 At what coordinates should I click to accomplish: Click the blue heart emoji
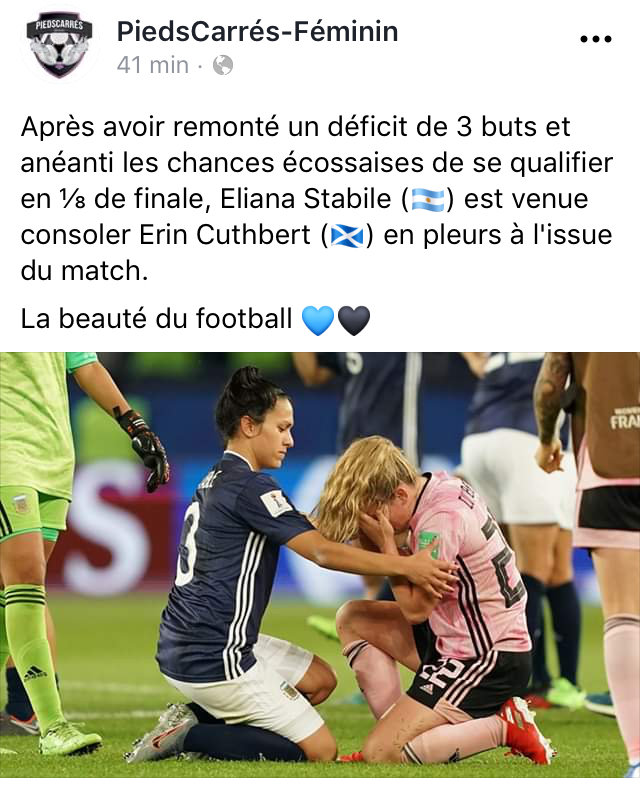318,320
